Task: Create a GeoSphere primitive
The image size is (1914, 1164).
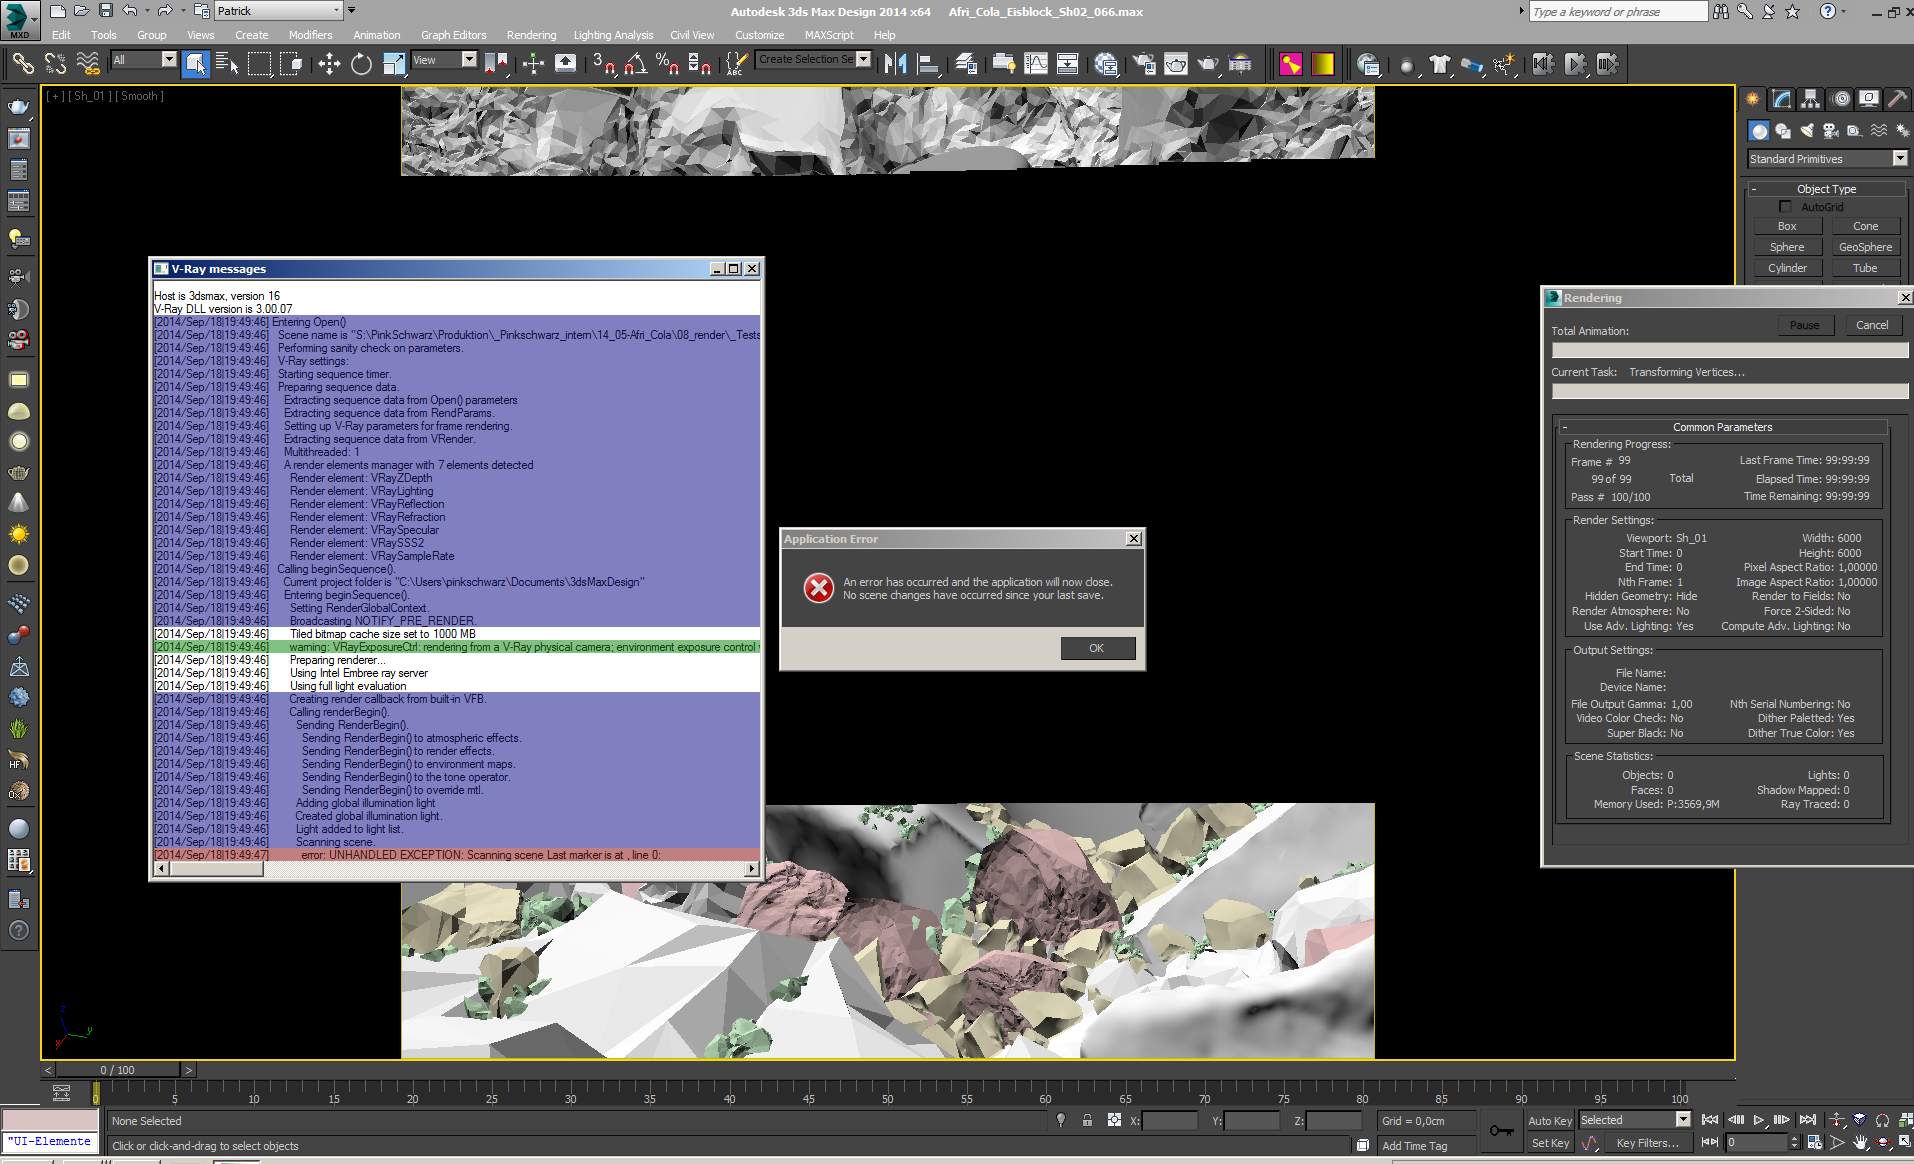Action: [1865, 247]
